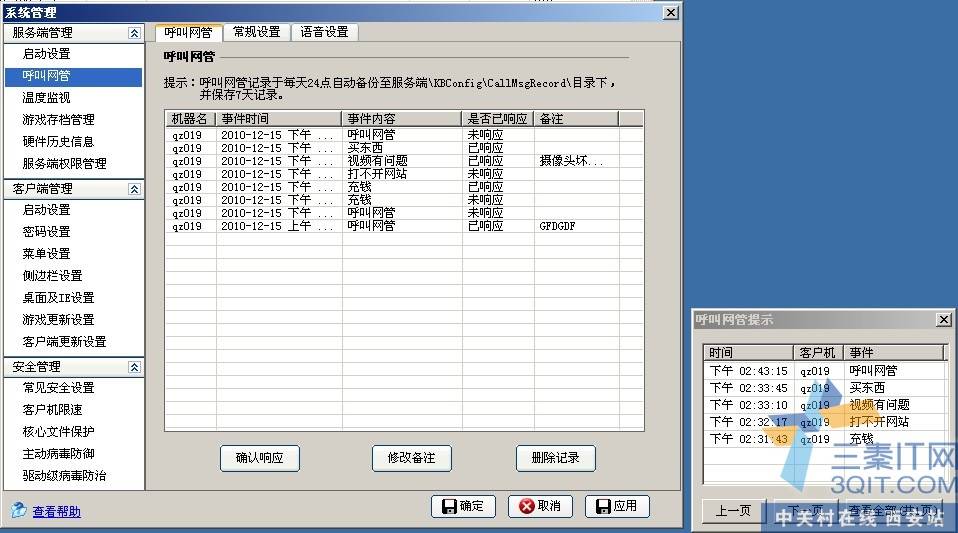
Task: Select the 02:31:43 充钱 popup row
Action: [824, 439]
